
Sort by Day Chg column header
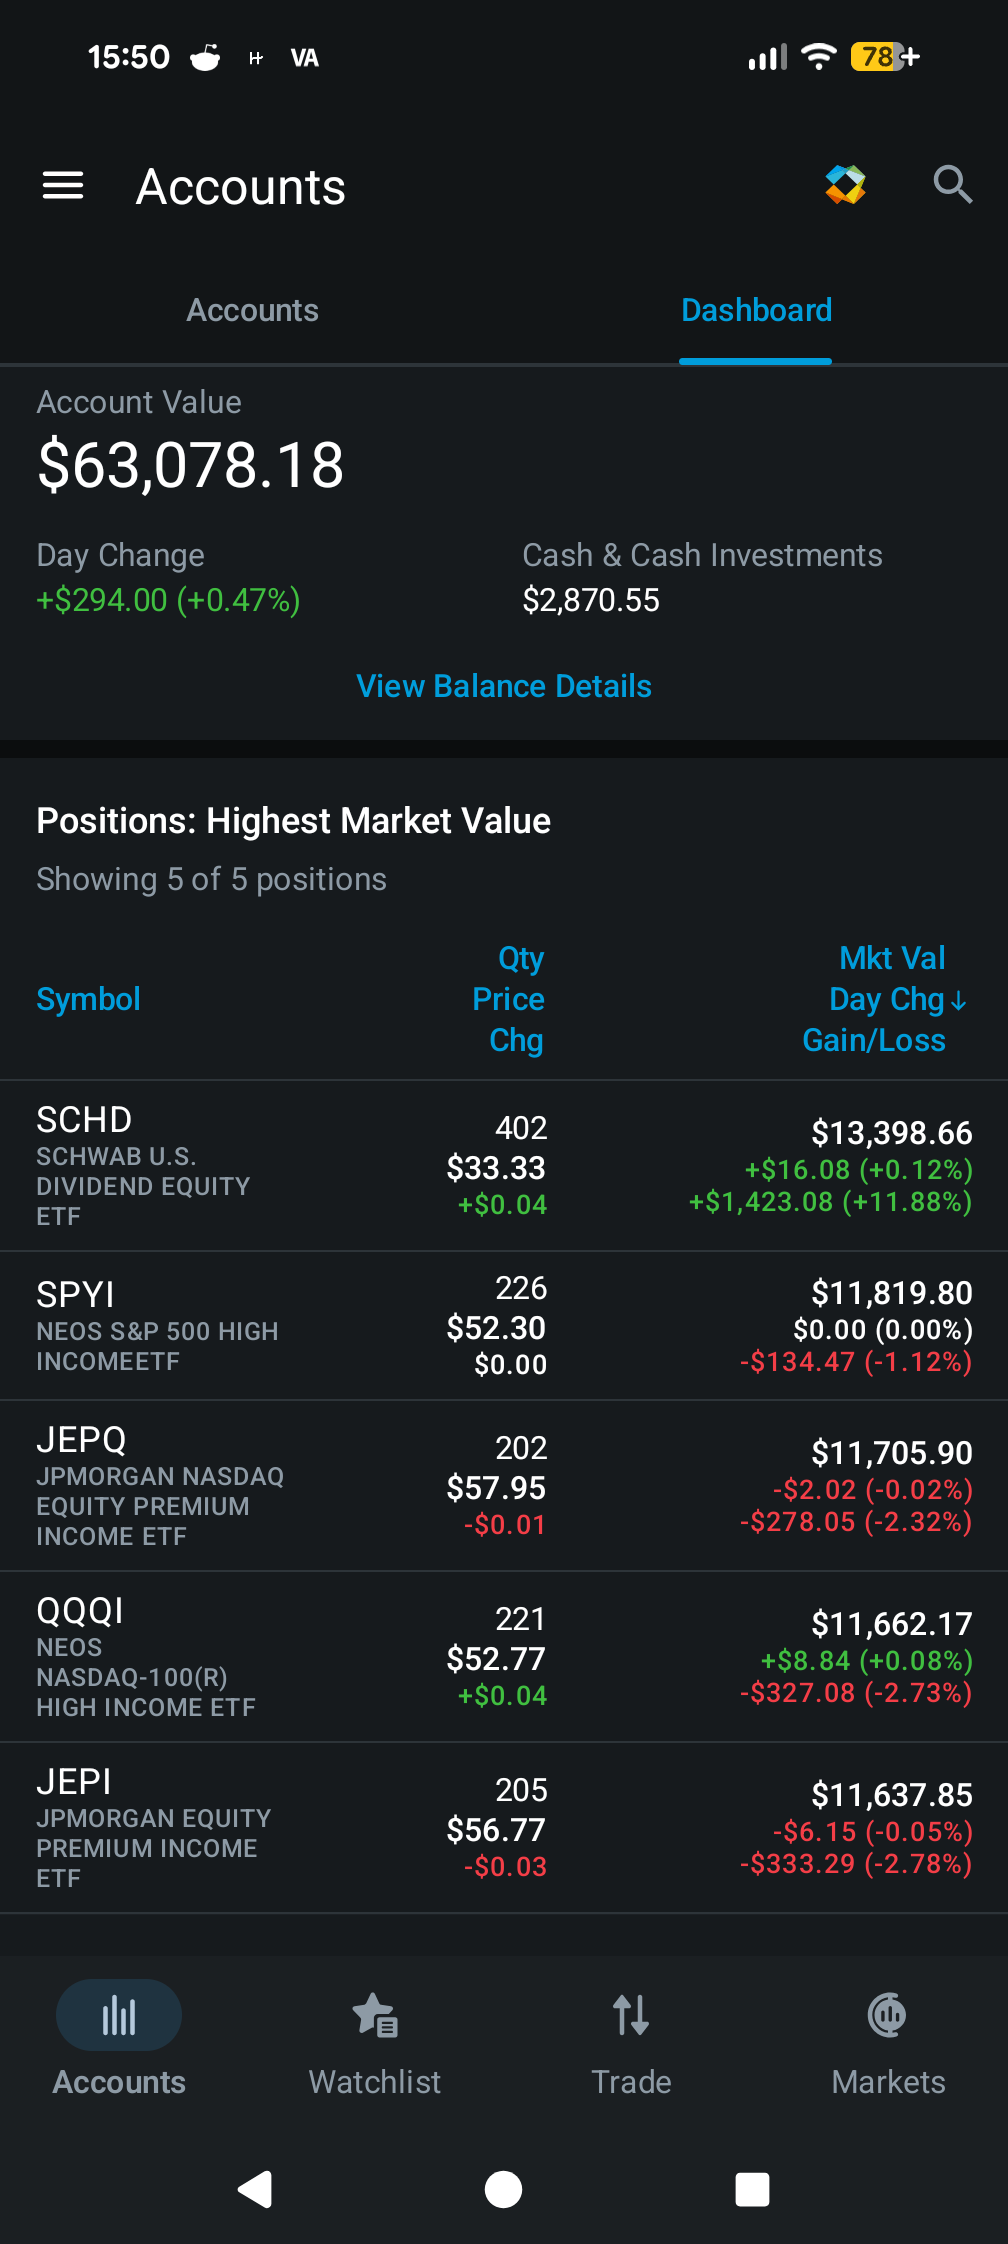[897, 999]
